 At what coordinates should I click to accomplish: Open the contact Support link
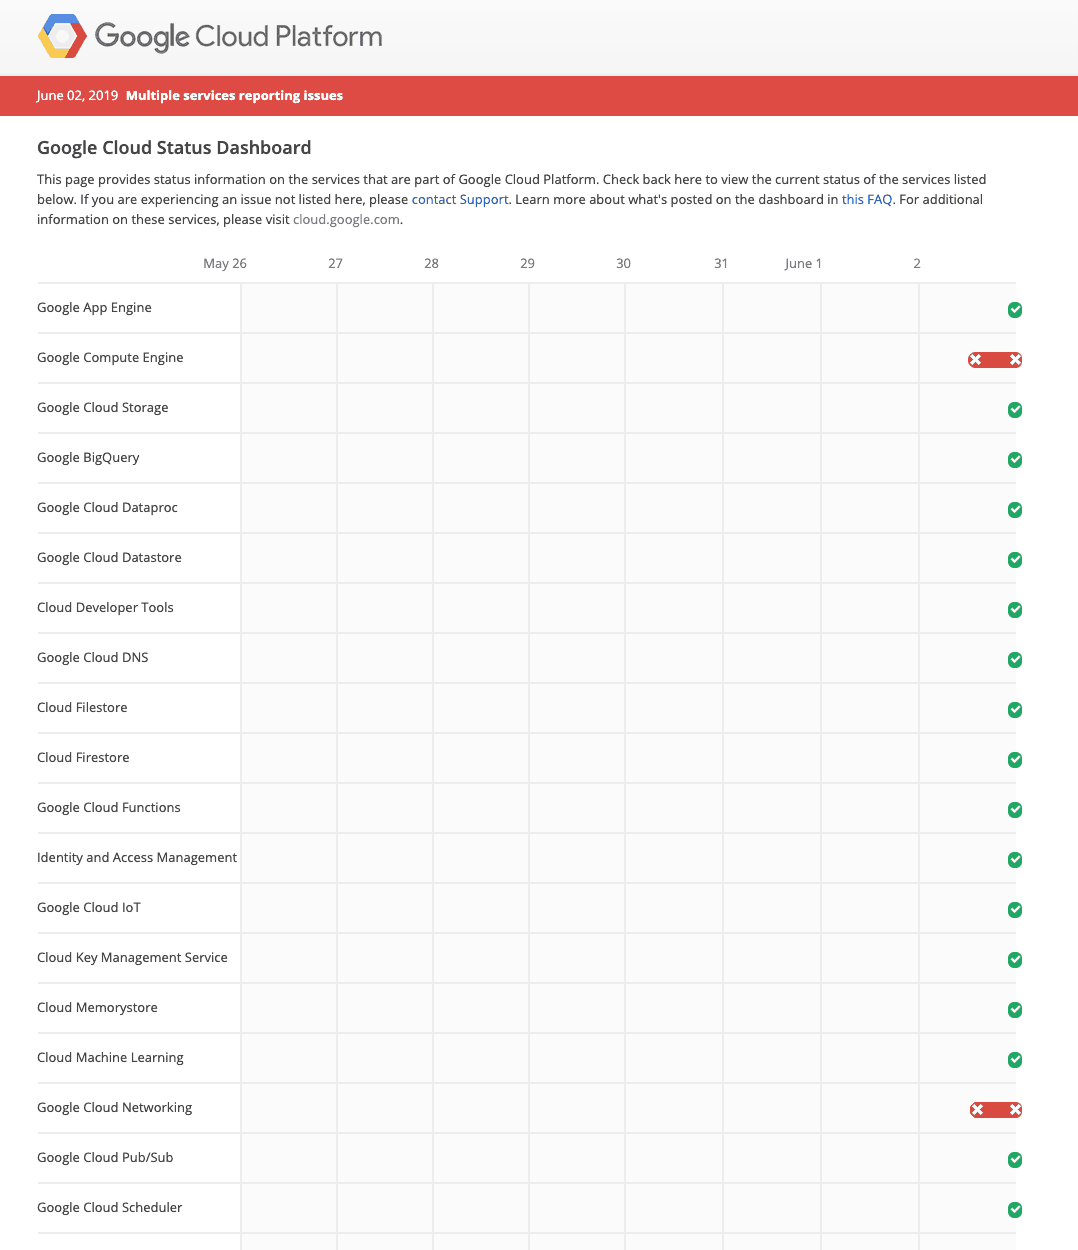[x=459, y=200]
